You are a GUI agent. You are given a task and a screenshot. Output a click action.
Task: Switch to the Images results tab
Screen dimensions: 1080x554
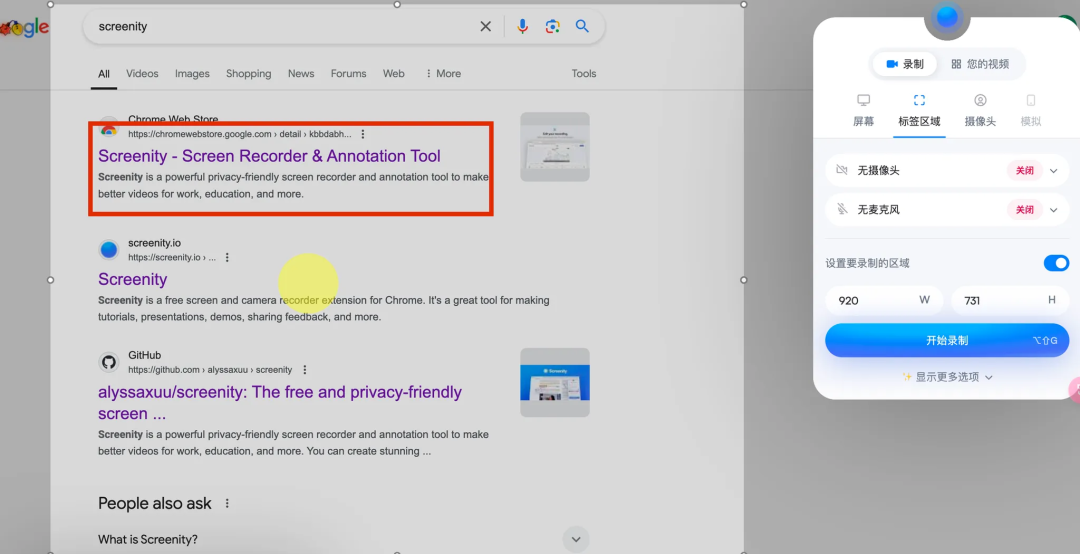[x=192, y=74]
